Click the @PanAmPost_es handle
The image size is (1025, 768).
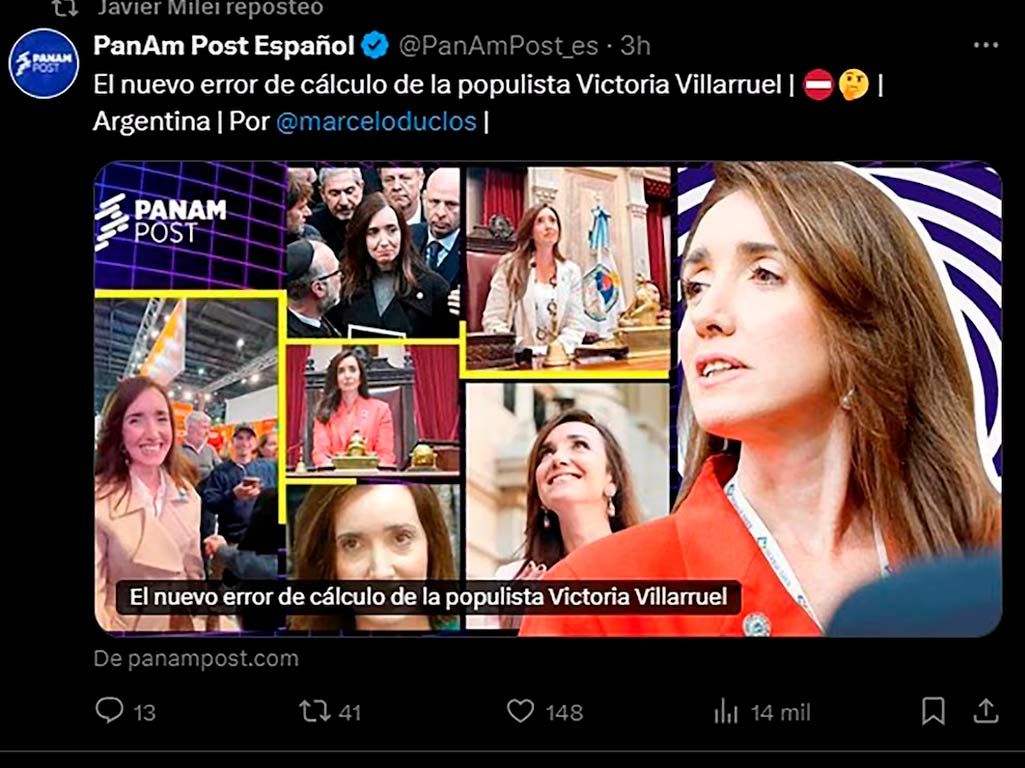[x=498, y=46]
